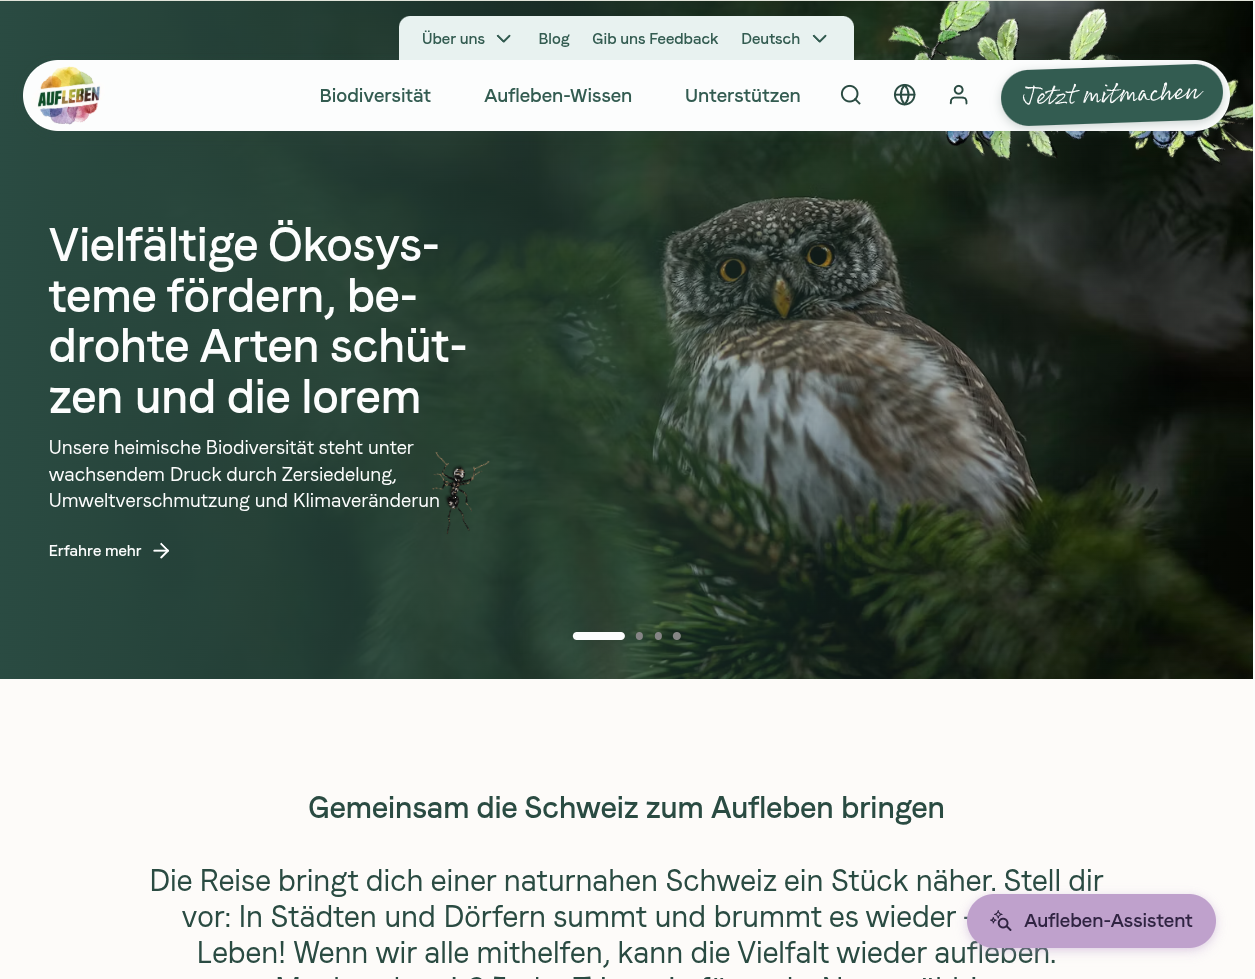Launch the Aufleben-Assistent chat button
1255x979 pixels.
click(x=1092, y=921)
